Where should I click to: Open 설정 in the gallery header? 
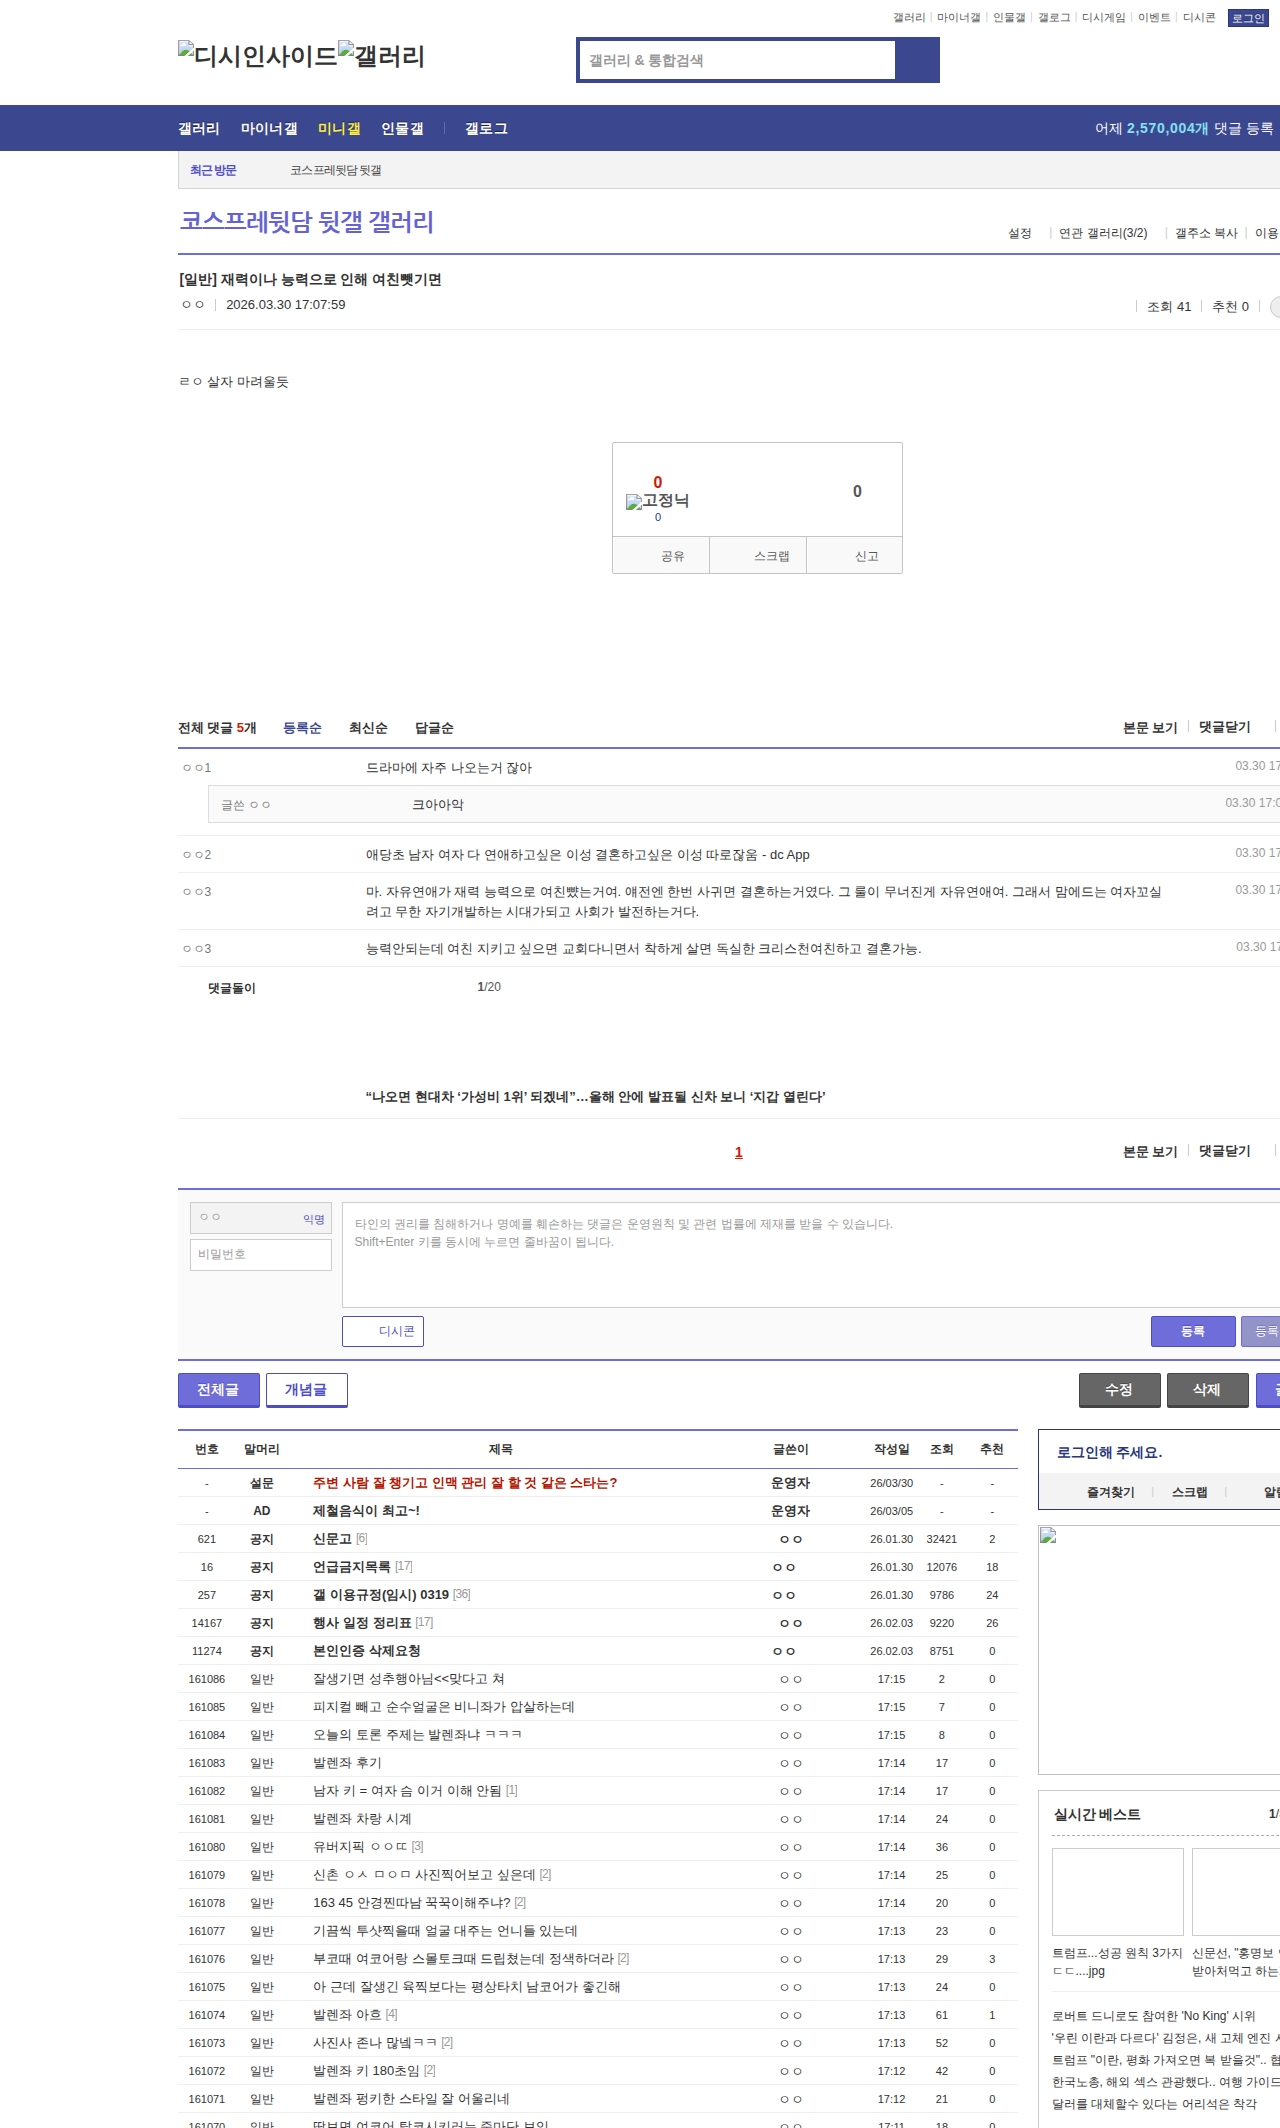(1019, 233)
